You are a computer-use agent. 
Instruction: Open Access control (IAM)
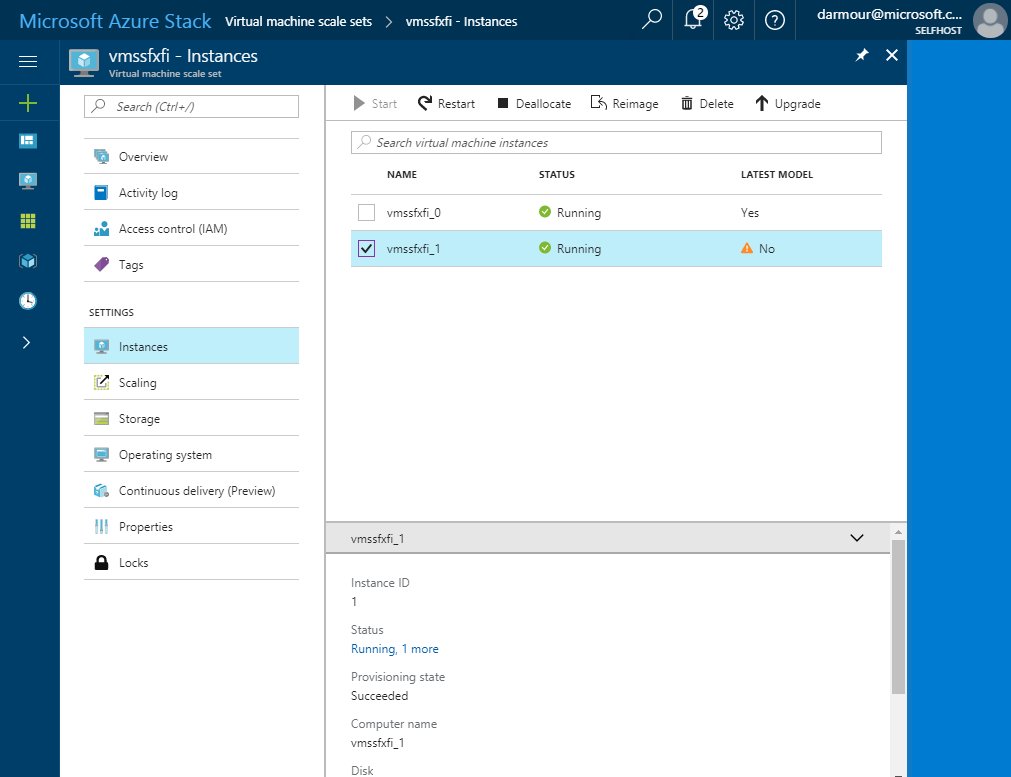pos(191,229)
